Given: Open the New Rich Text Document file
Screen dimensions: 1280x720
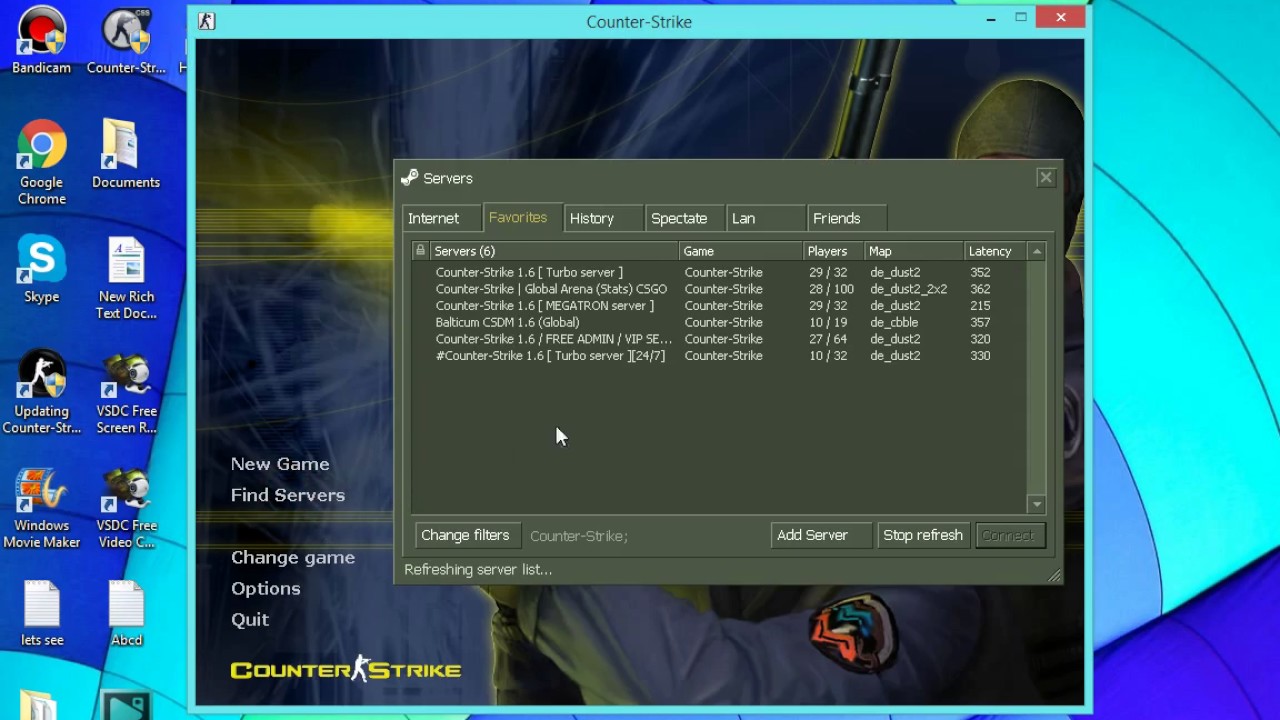Looking at the screenshot, I should (126, 277).
